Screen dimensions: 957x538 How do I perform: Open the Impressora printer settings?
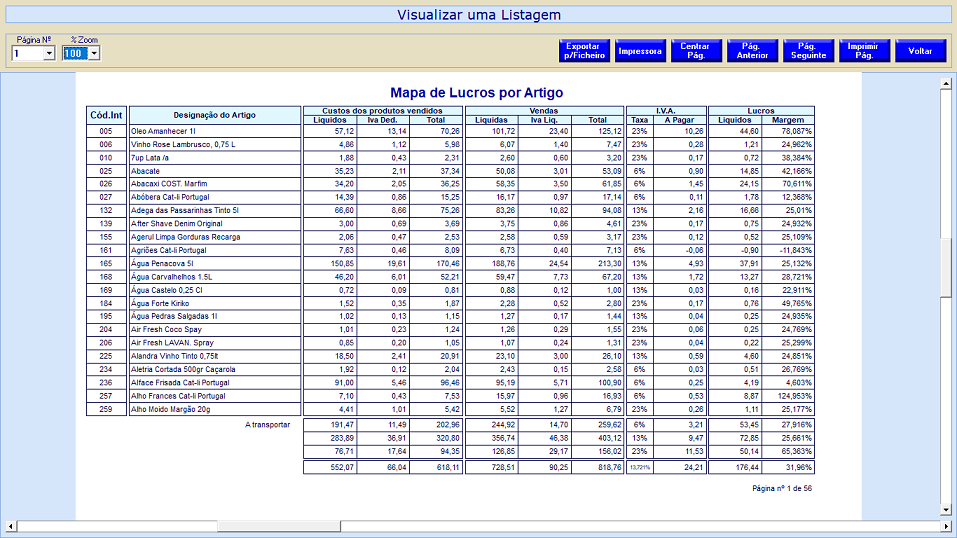[x=640, y=51]
